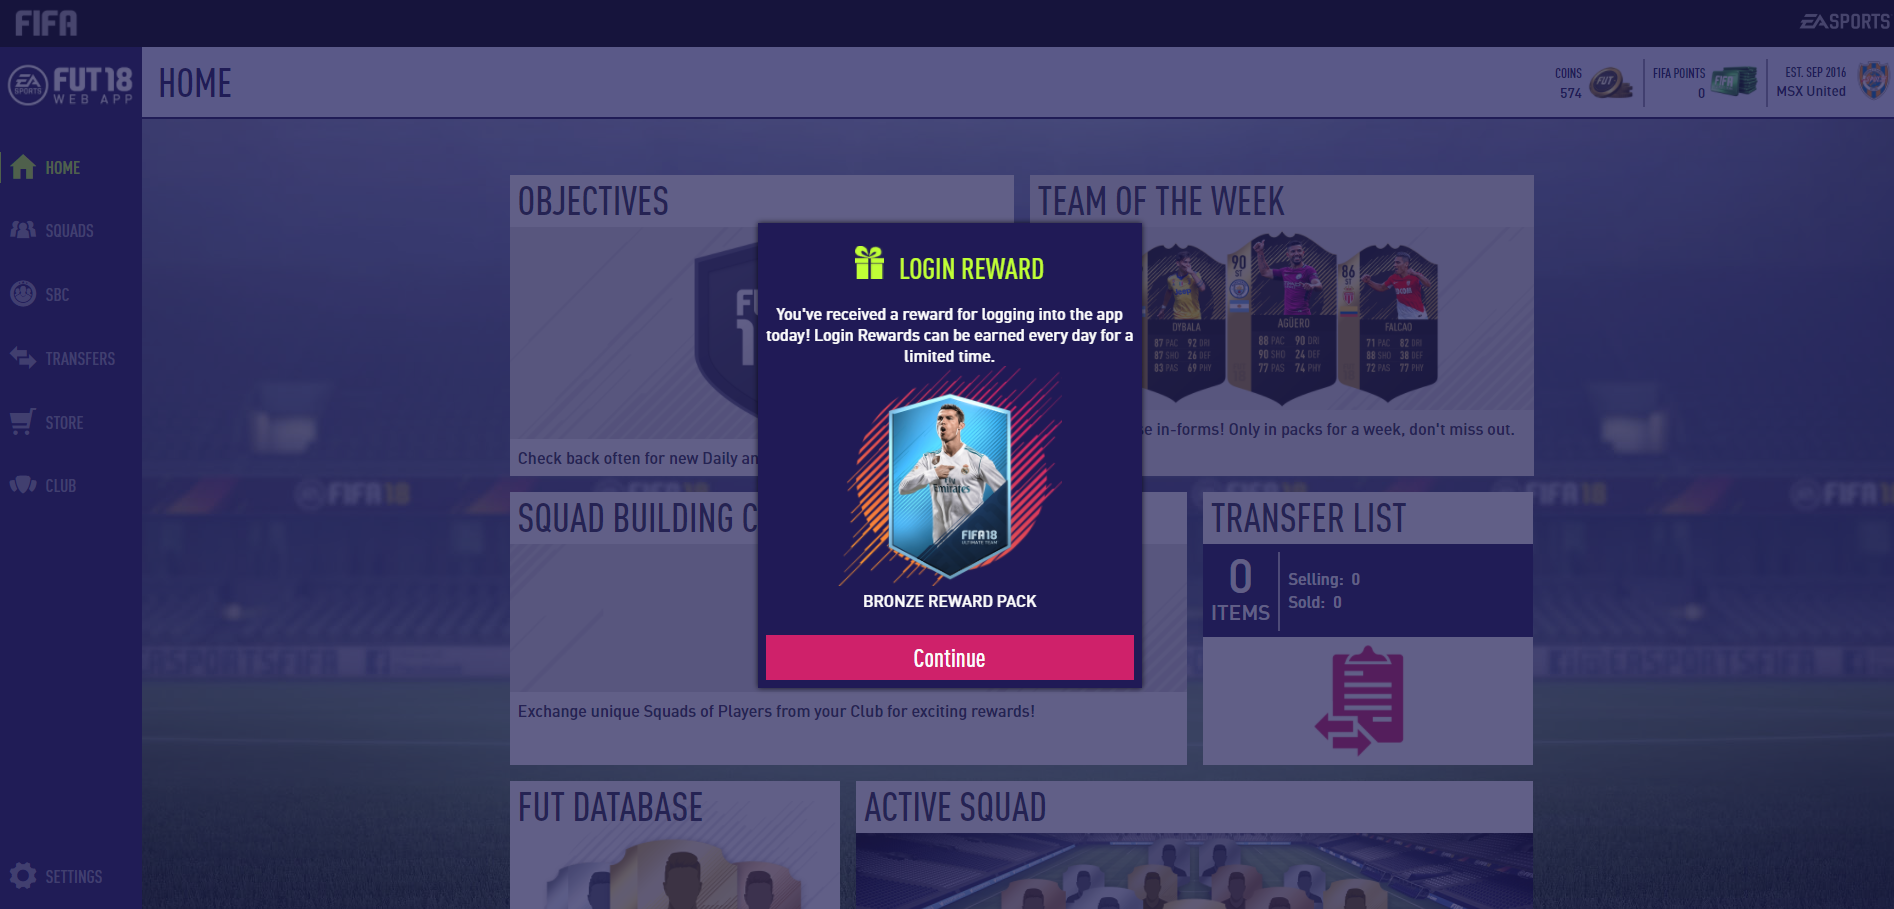
Task: Open the Active Squad tile
Action: pos(1194,845)
